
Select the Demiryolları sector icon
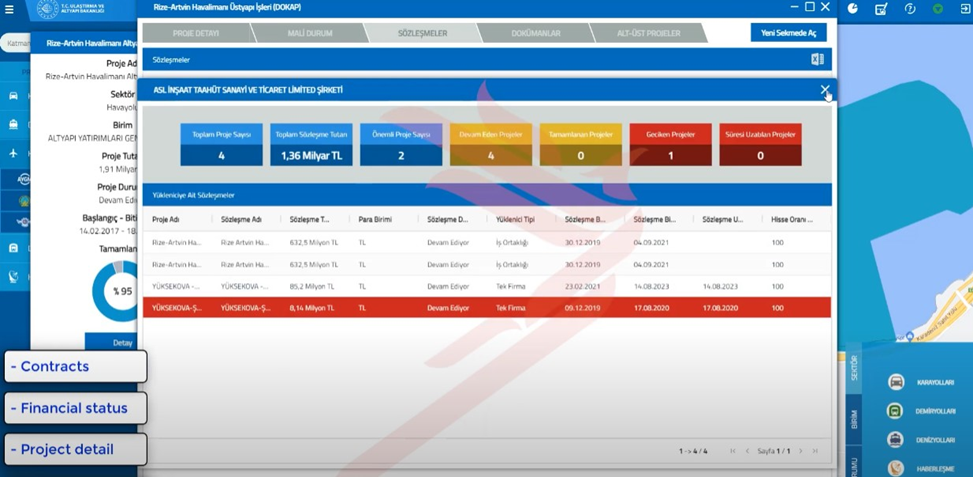(896, 411)
